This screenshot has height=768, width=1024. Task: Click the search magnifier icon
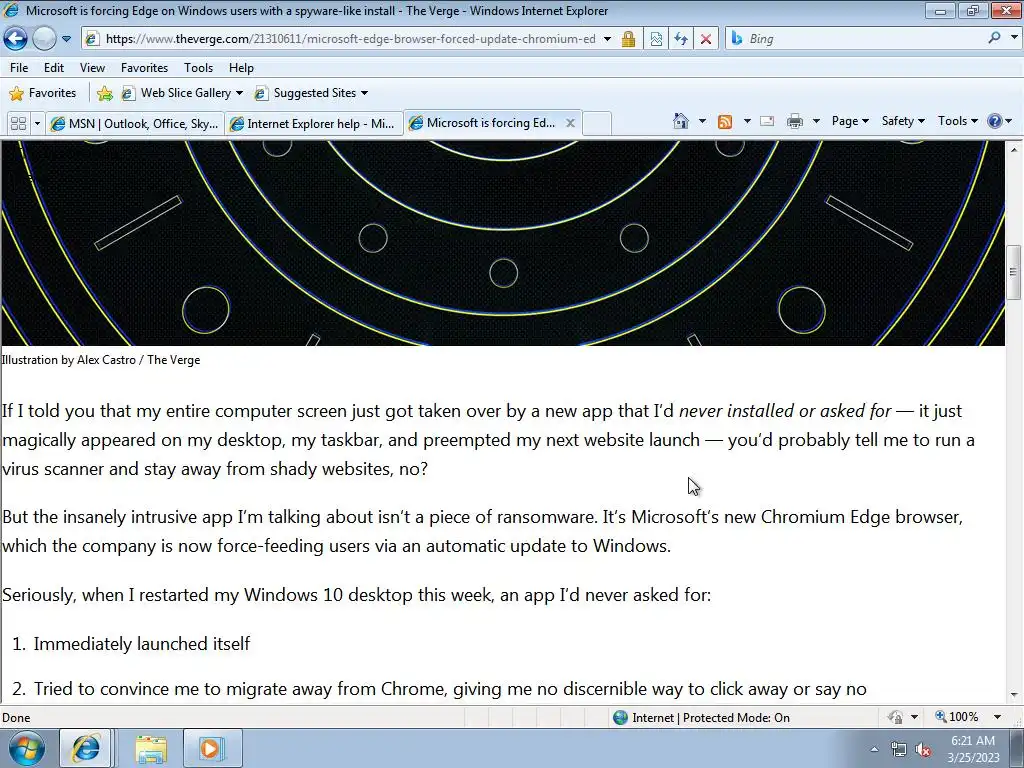click(995, 38)
